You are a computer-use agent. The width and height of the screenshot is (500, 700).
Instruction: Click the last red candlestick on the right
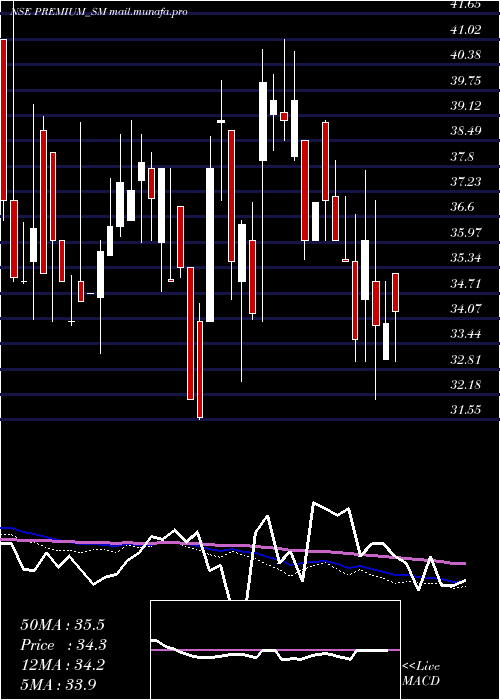tap(396, 292)
